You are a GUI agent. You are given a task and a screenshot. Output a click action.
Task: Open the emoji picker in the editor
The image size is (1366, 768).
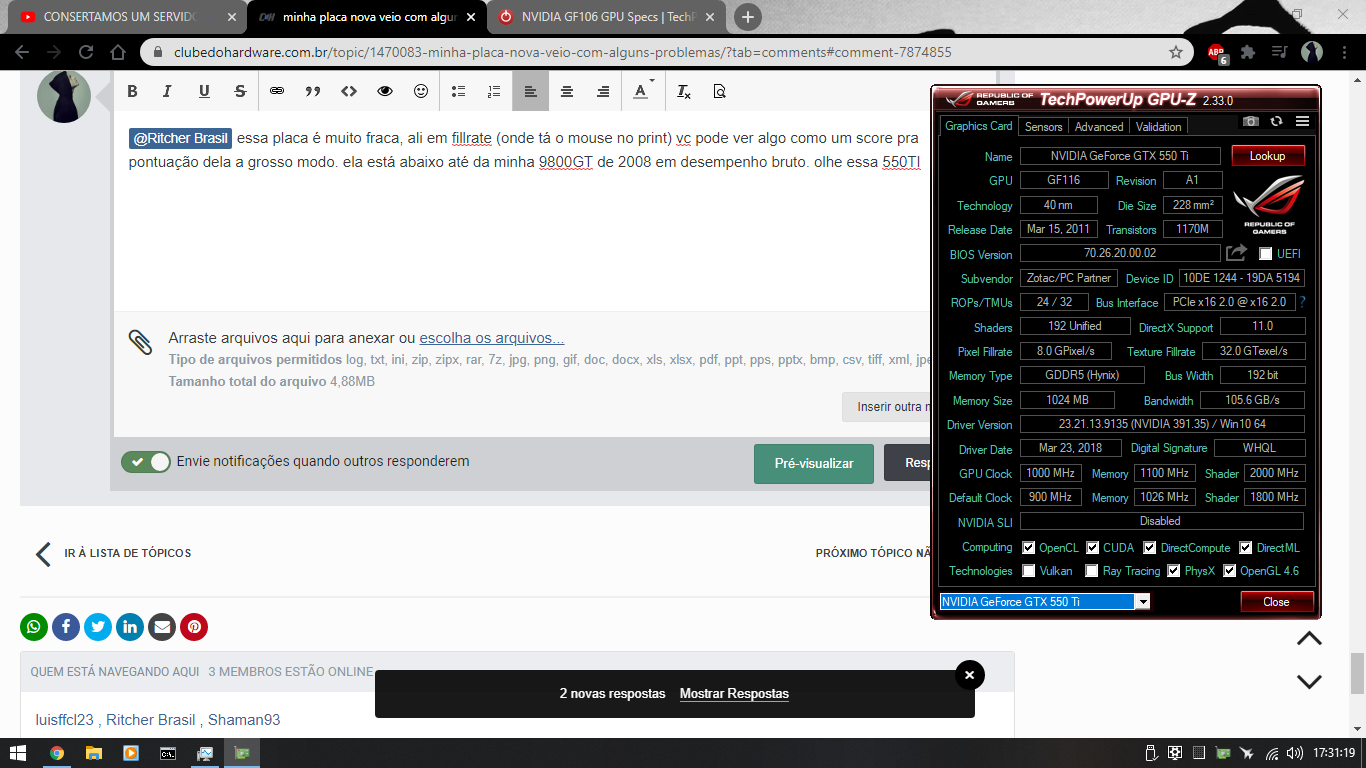pos(421,91)
